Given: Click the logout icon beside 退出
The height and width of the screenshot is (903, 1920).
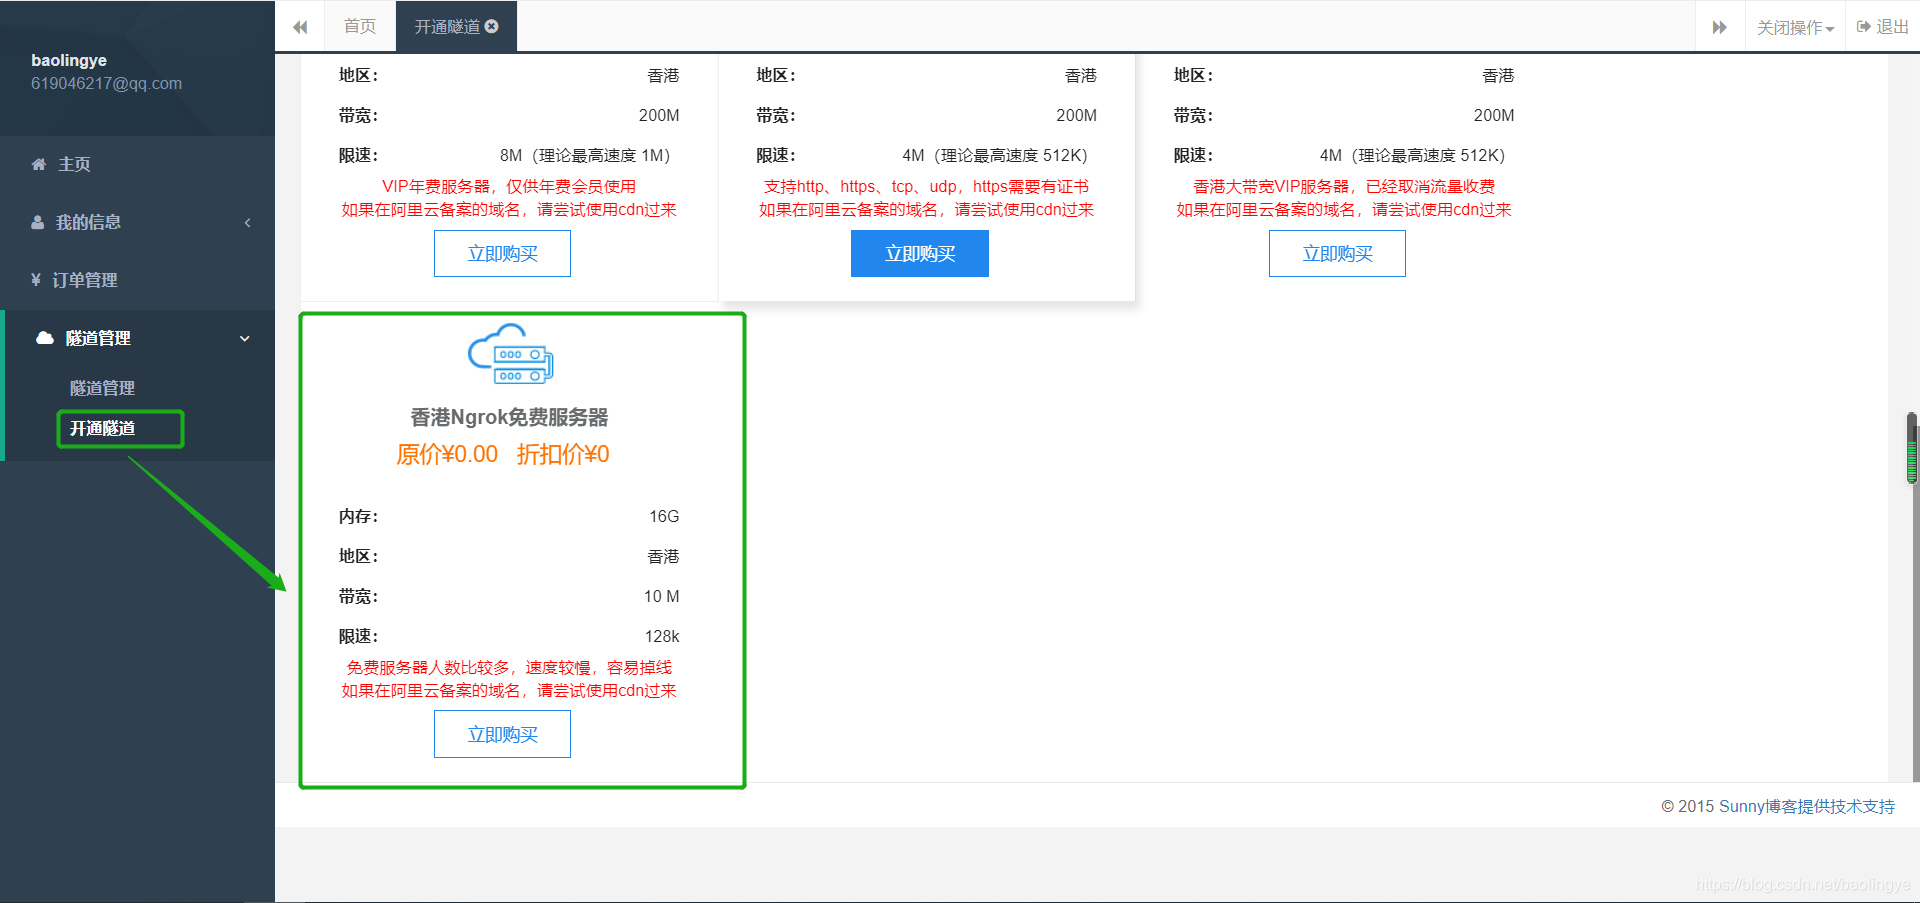Looking at the screenshot, I should pyautogui.click(x=1861, y=26).
